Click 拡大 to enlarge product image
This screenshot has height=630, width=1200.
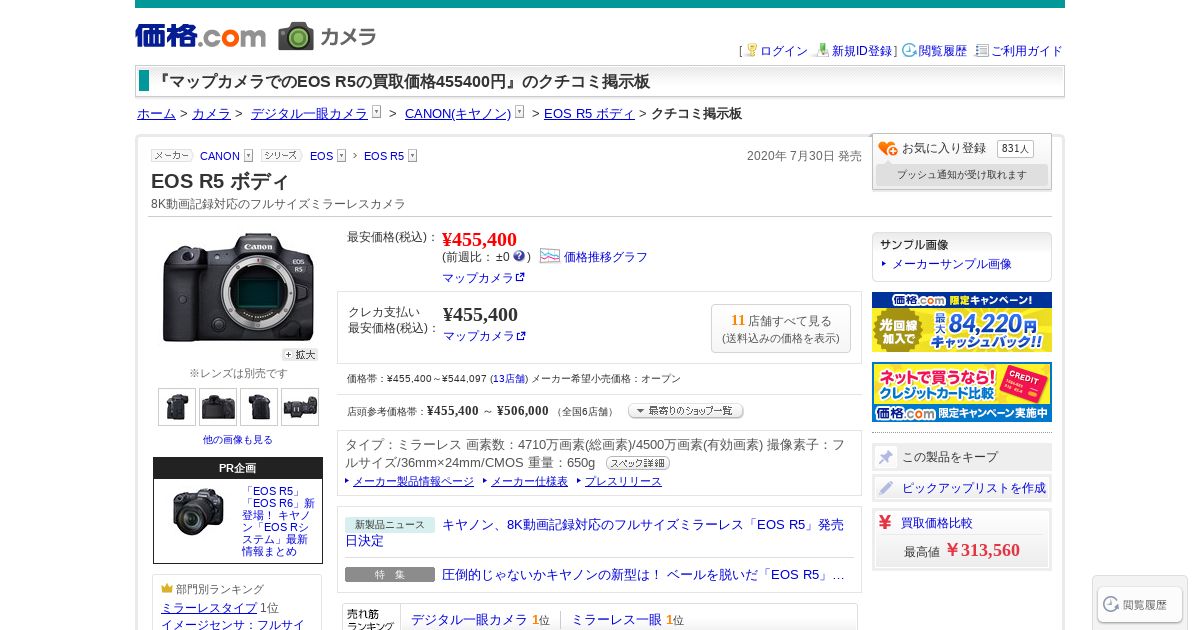click(299, 354)
